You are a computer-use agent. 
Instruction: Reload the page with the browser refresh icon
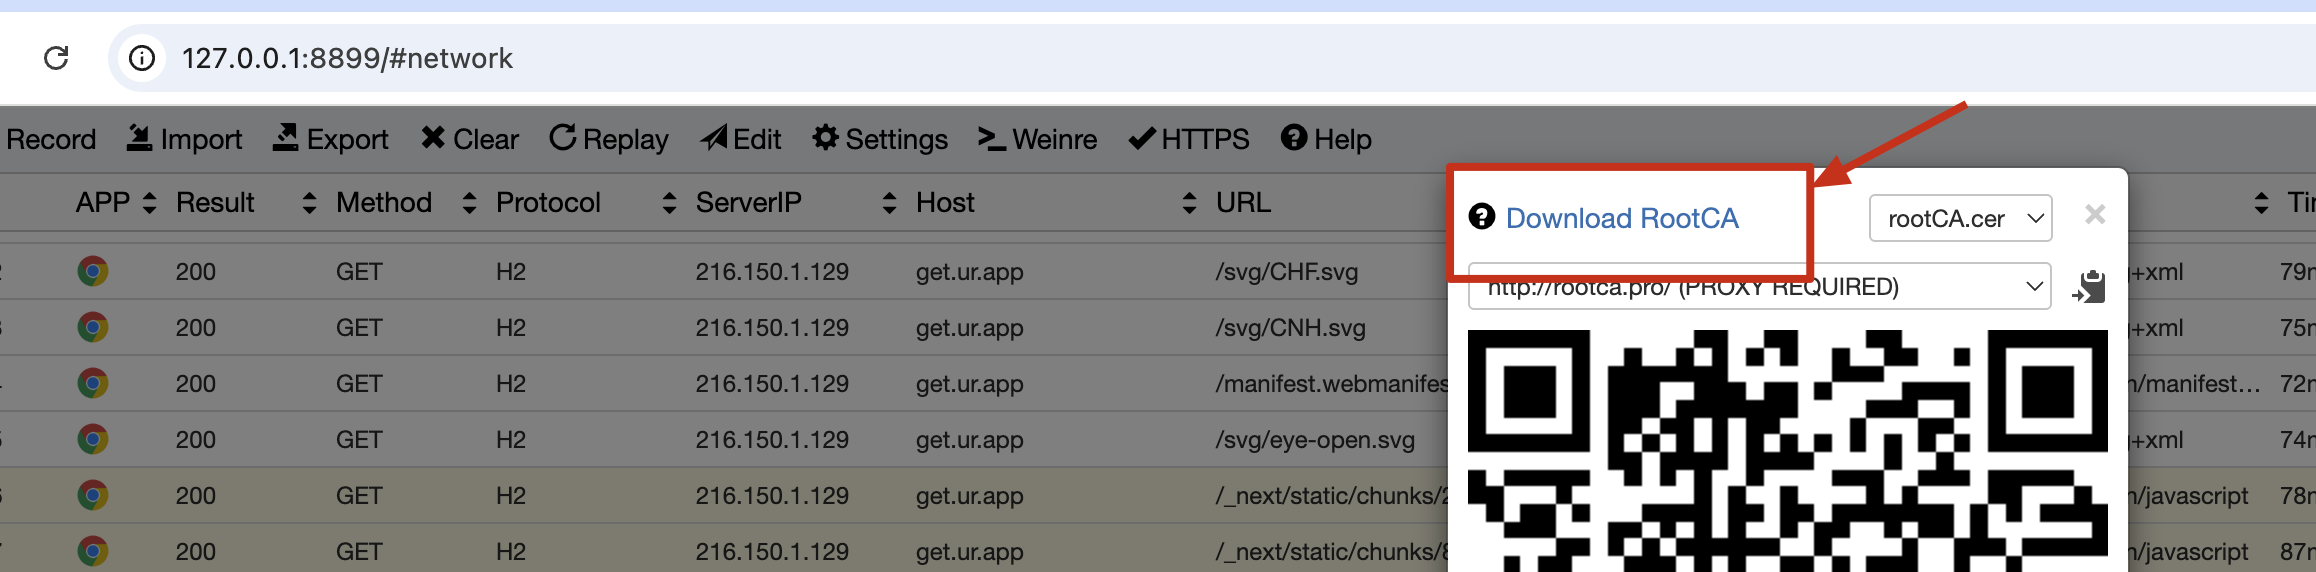[56, 58]
